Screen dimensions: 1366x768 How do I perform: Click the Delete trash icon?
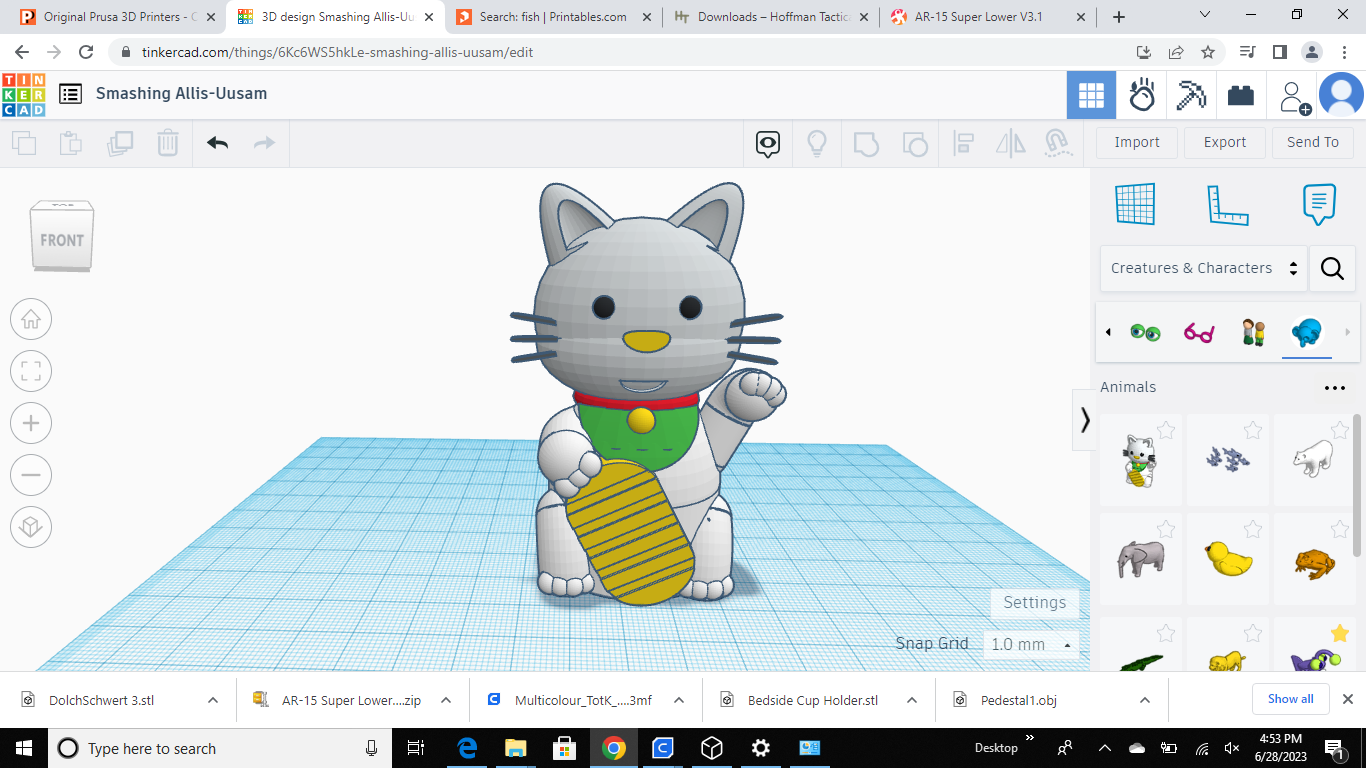pyautogui.click(x=167, y=143)
